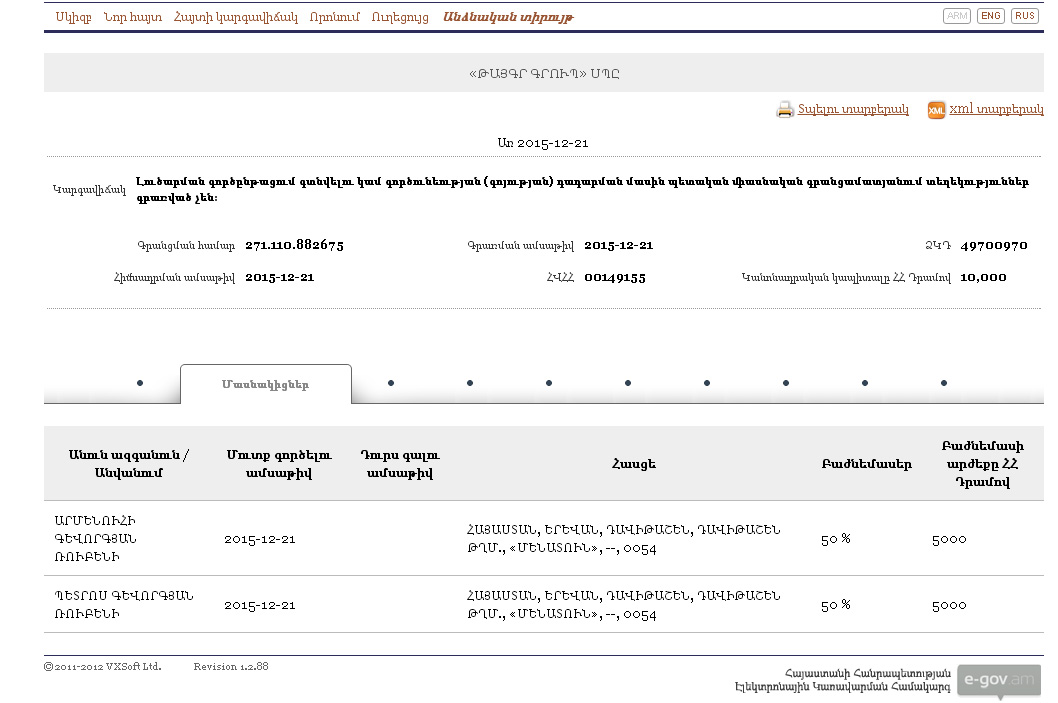
Task: Click the tax ID value 00149155
Action: click(615, 277)
